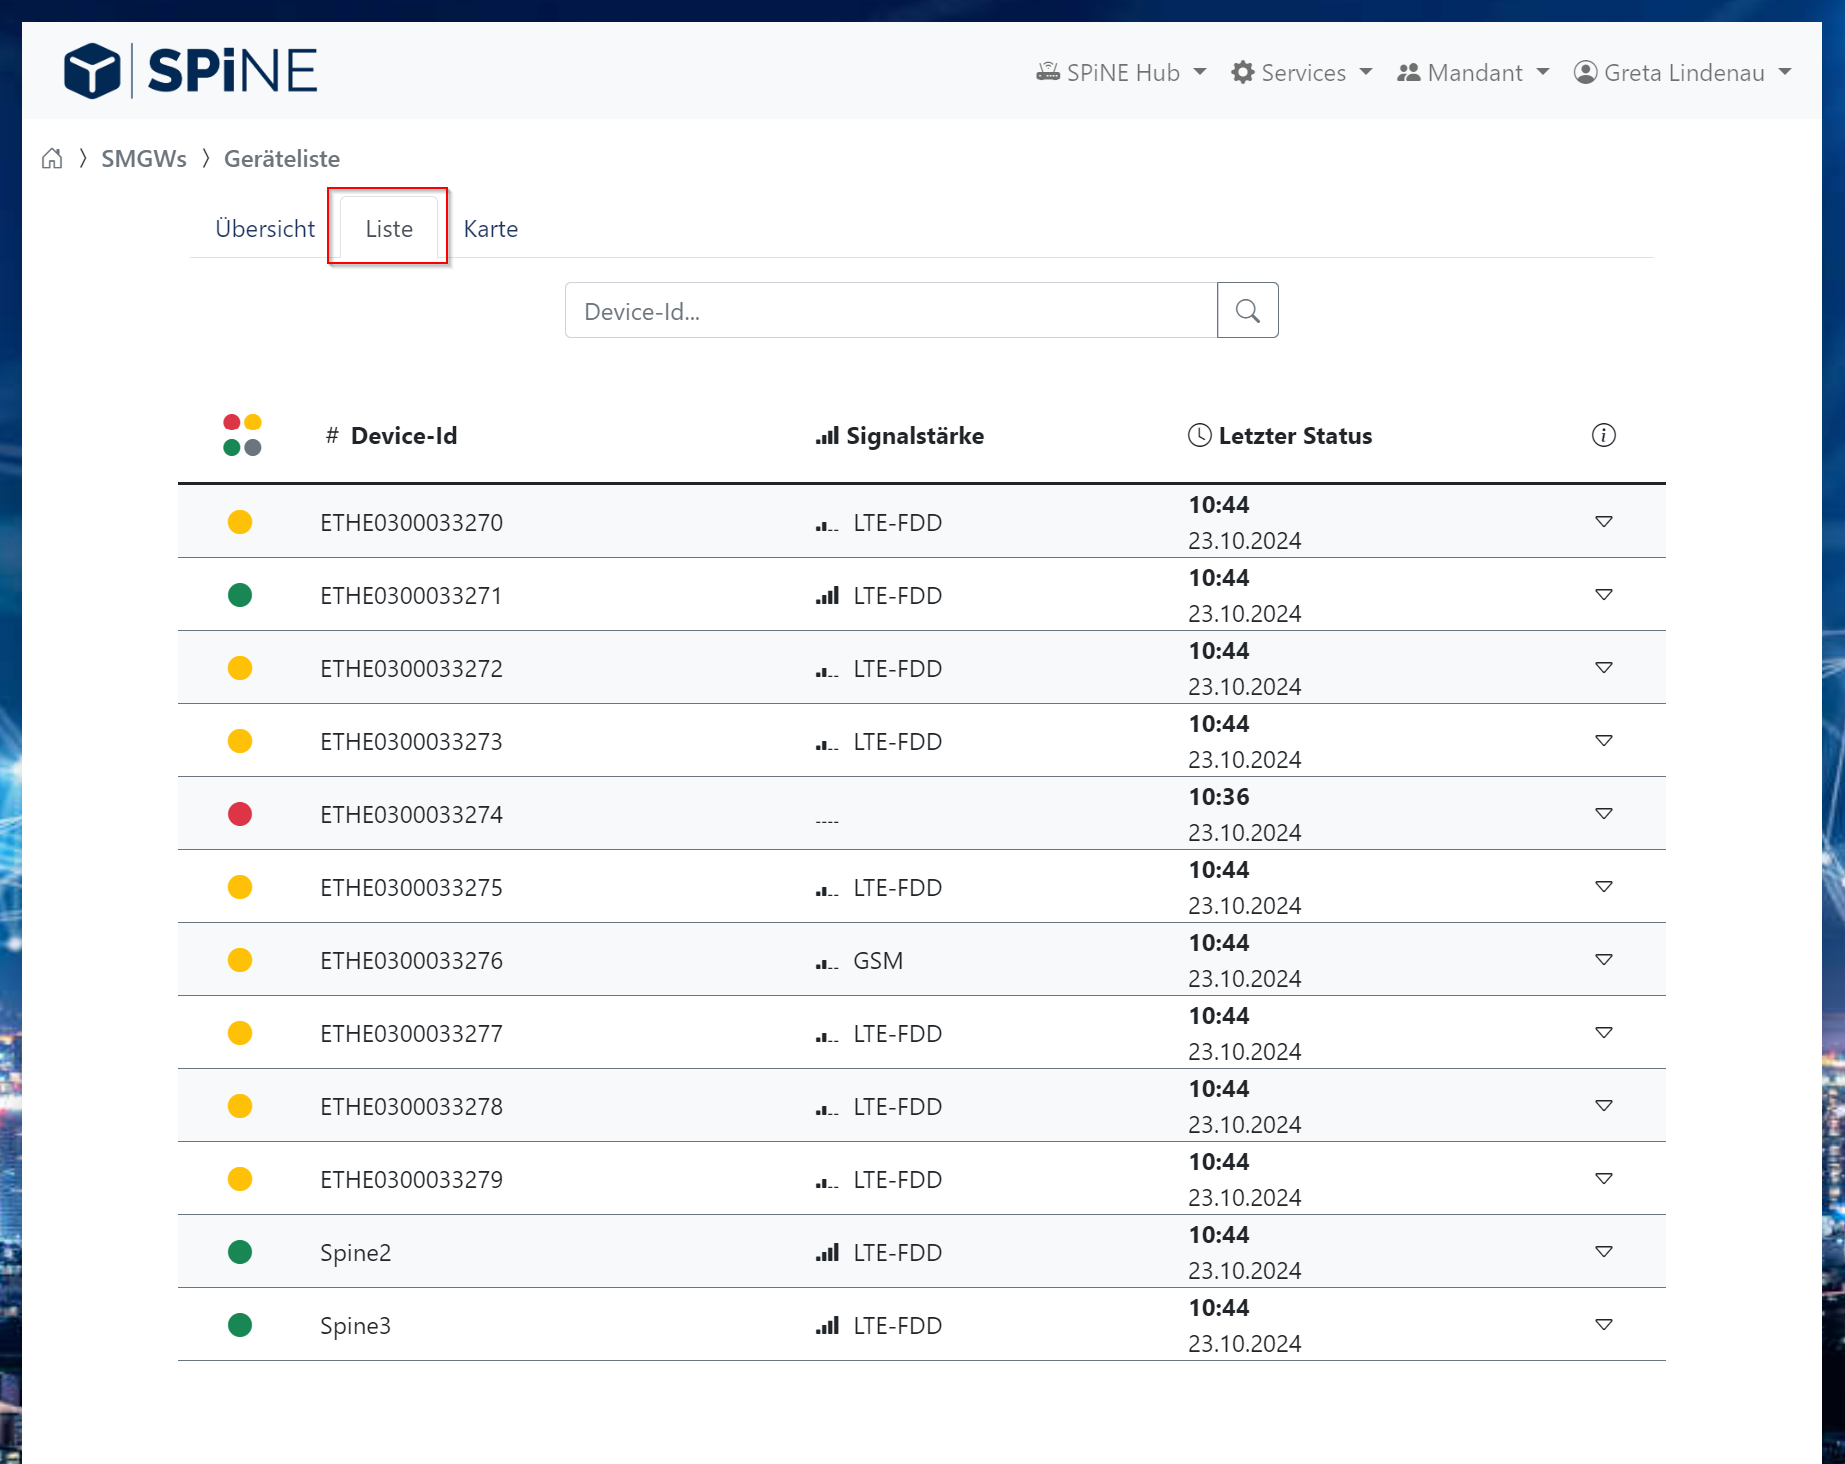Open the info icon in table header

click(1603, 435)
